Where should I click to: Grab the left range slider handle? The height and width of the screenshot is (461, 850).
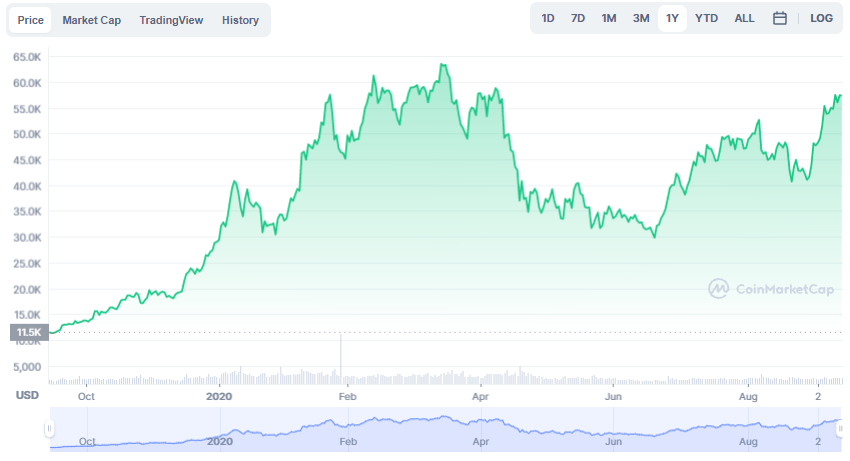pos(49,429)
